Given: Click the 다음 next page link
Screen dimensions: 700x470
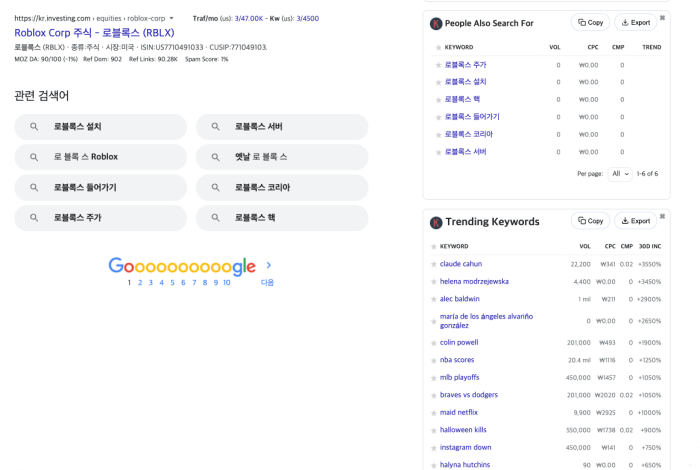Looking at the screenshot, I should [267, 283].
